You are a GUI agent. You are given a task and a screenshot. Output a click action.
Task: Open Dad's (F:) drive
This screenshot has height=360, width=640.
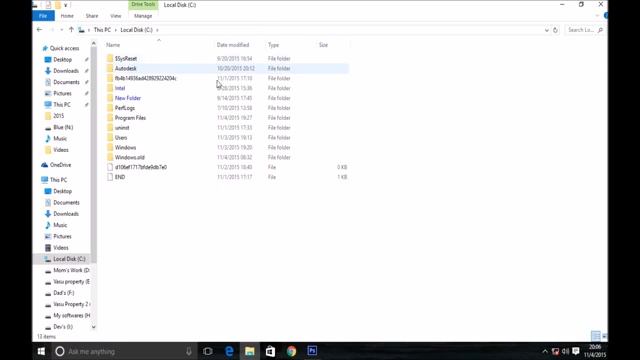[63, 293]
